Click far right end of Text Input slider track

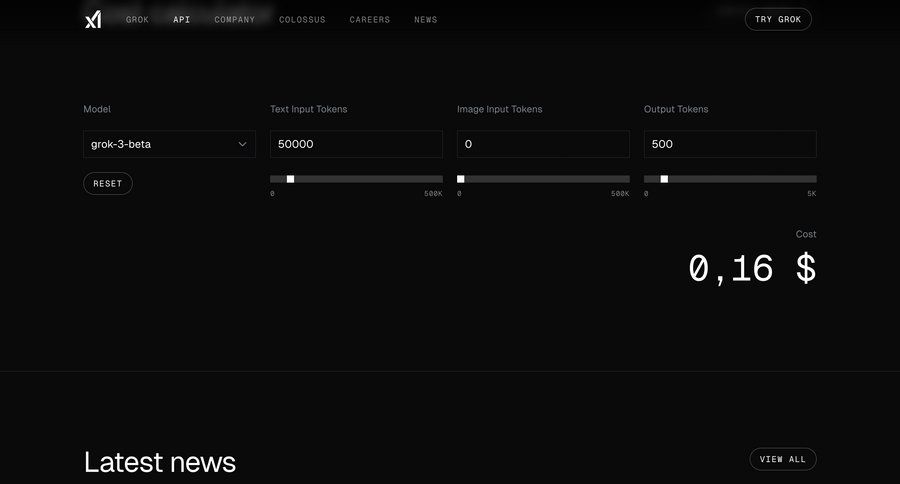440,179
